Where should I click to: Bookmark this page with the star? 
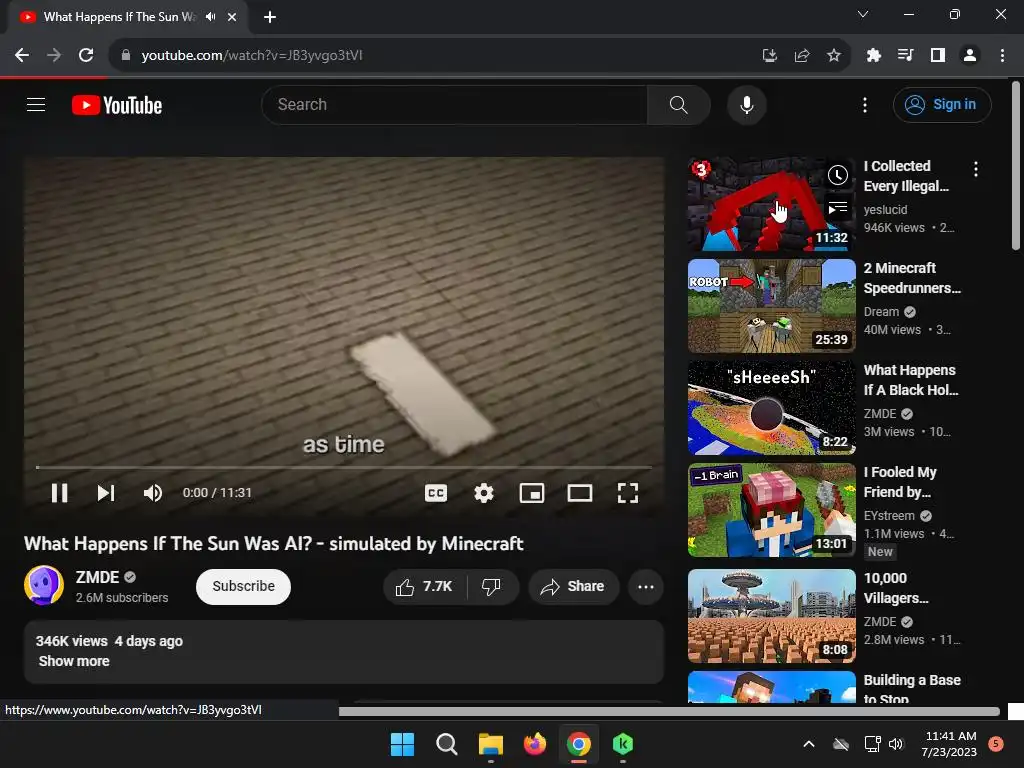click(834, 56)
